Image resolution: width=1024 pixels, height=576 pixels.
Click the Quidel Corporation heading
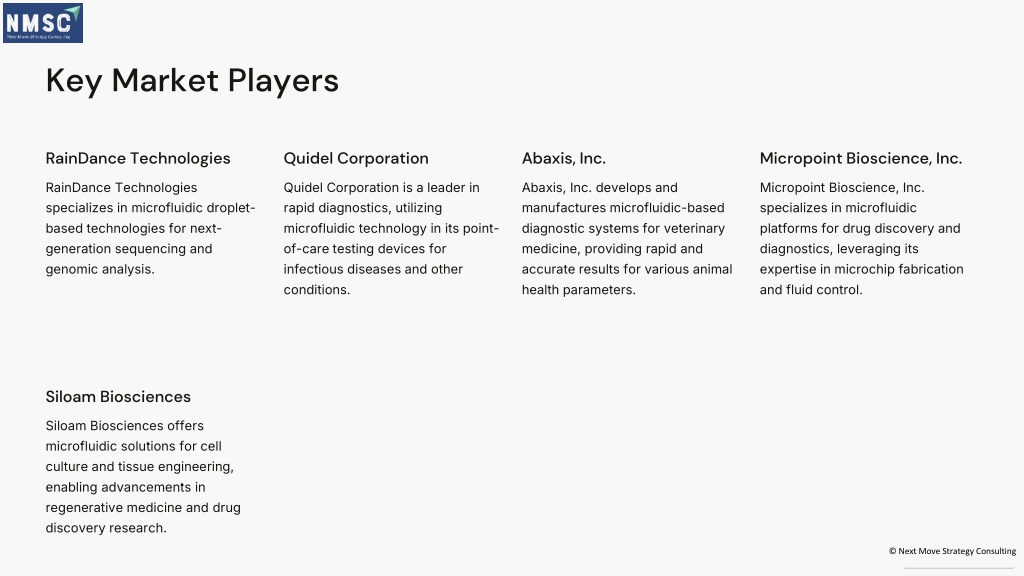356,158
